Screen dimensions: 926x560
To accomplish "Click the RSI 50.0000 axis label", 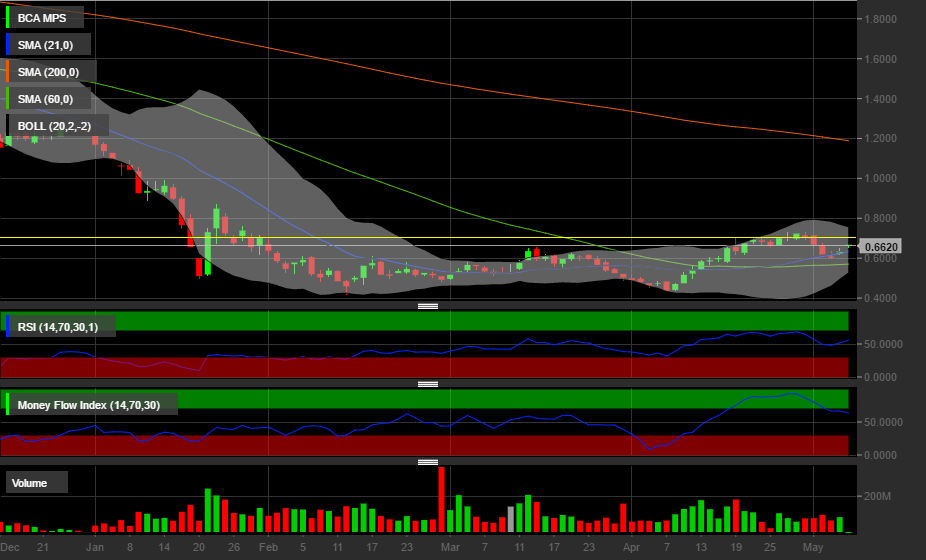I will tap(883, 344).
